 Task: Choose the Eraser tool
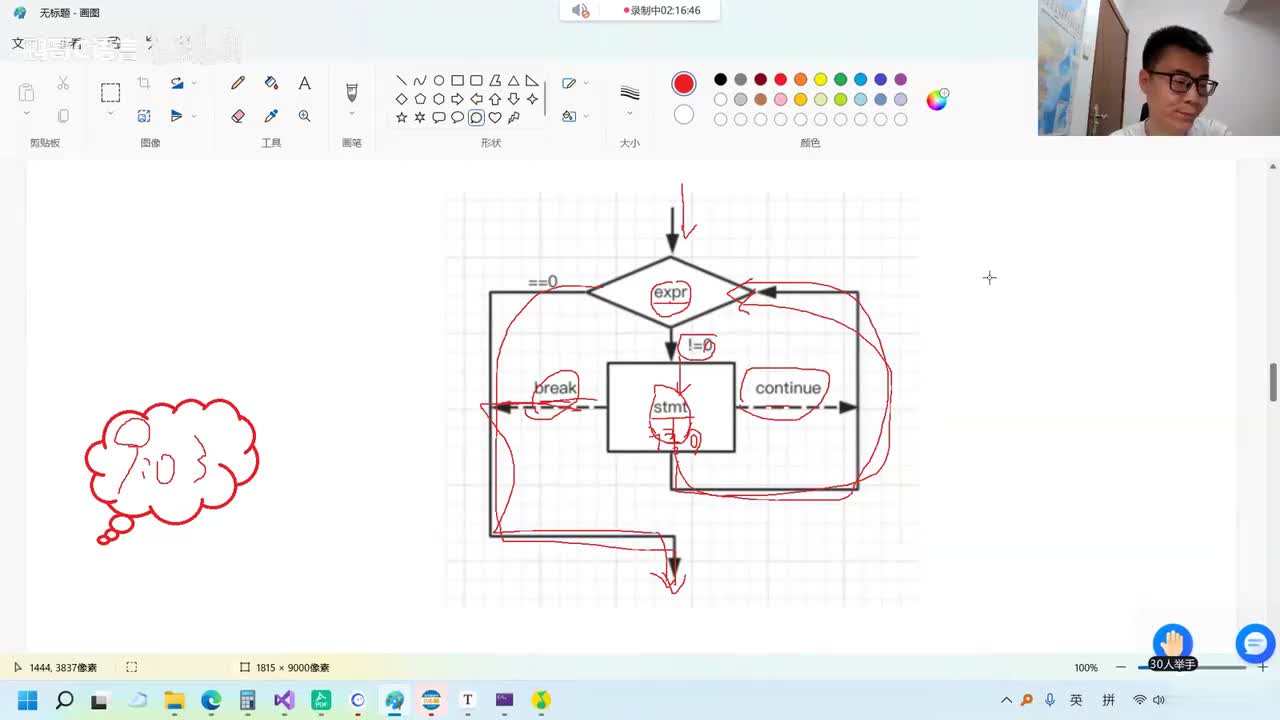click(238, 116)
